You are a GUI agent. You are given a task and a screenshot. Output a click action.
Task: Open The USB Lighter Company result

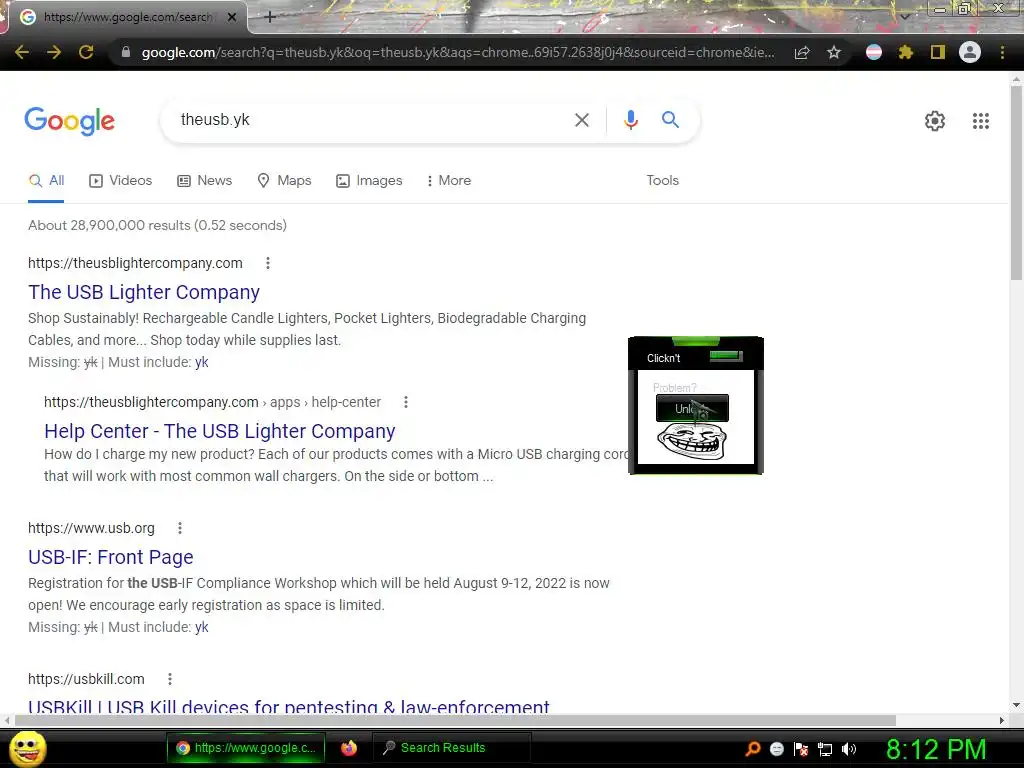pos(144,292)
